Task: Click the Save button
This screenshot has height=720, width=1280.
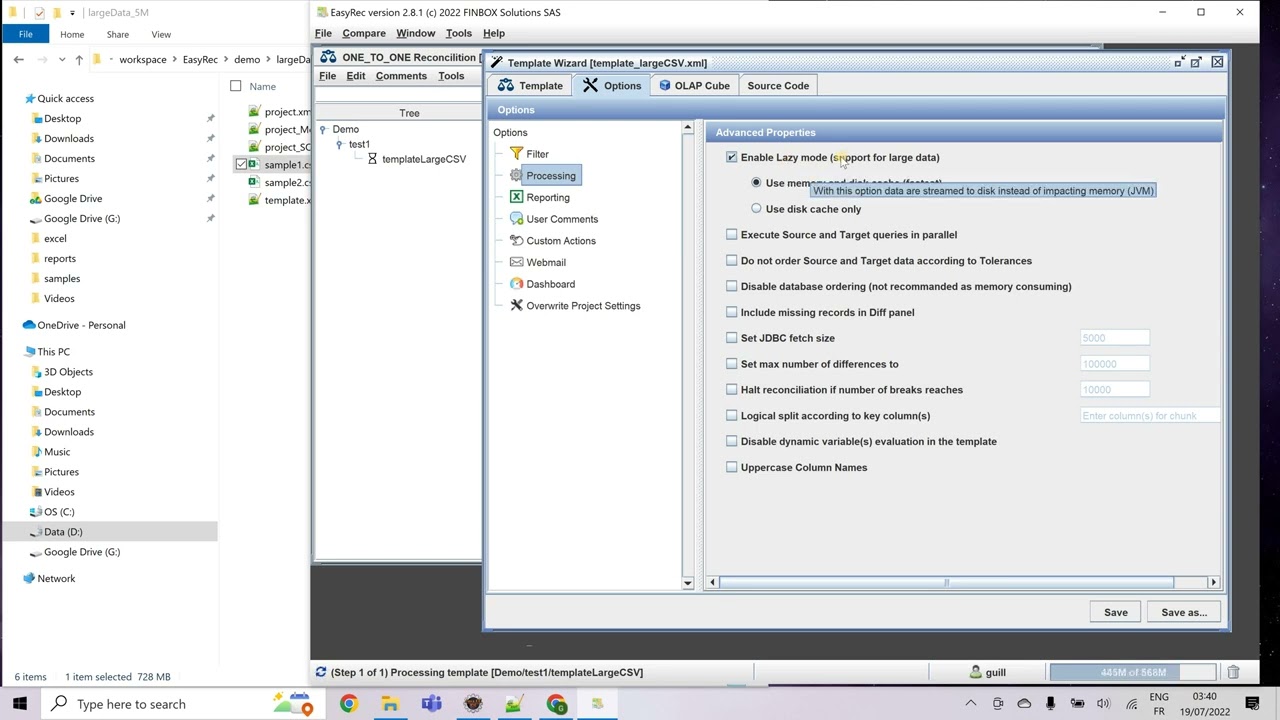Action: [x=1115, y=613]
